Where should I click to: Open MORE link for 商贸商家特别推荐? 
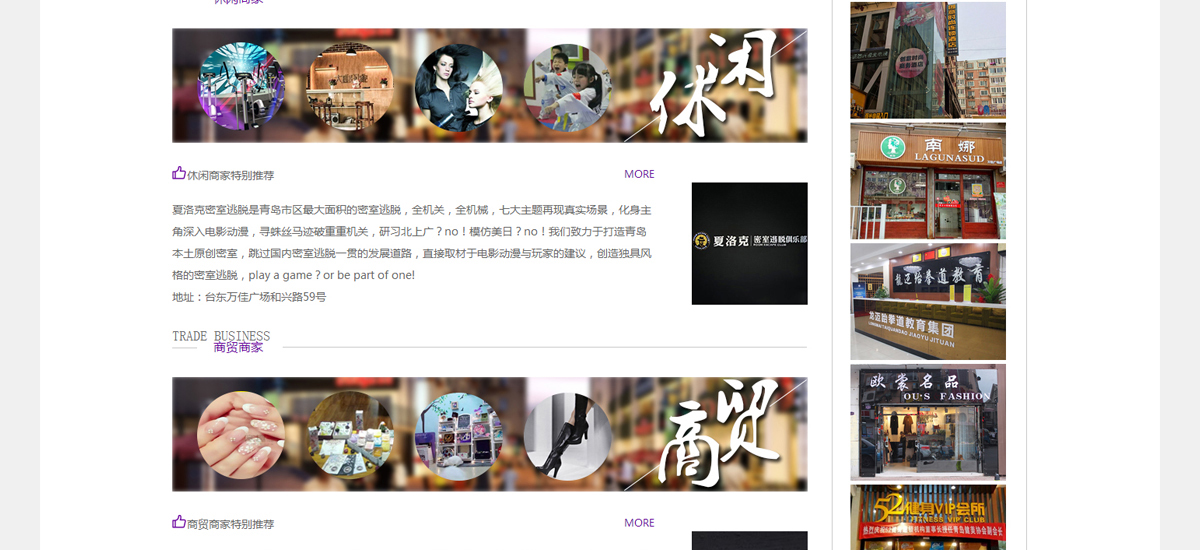pos(639,523)
